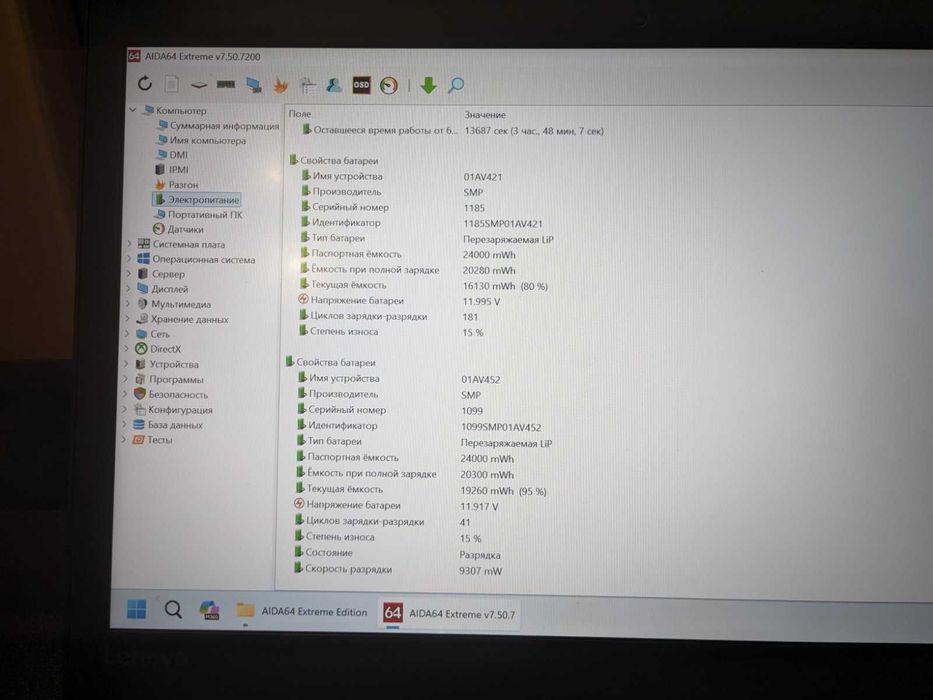Screen dimensions: 933x700
Task: Open the OSD panel icon
Action: coord(361,85)
